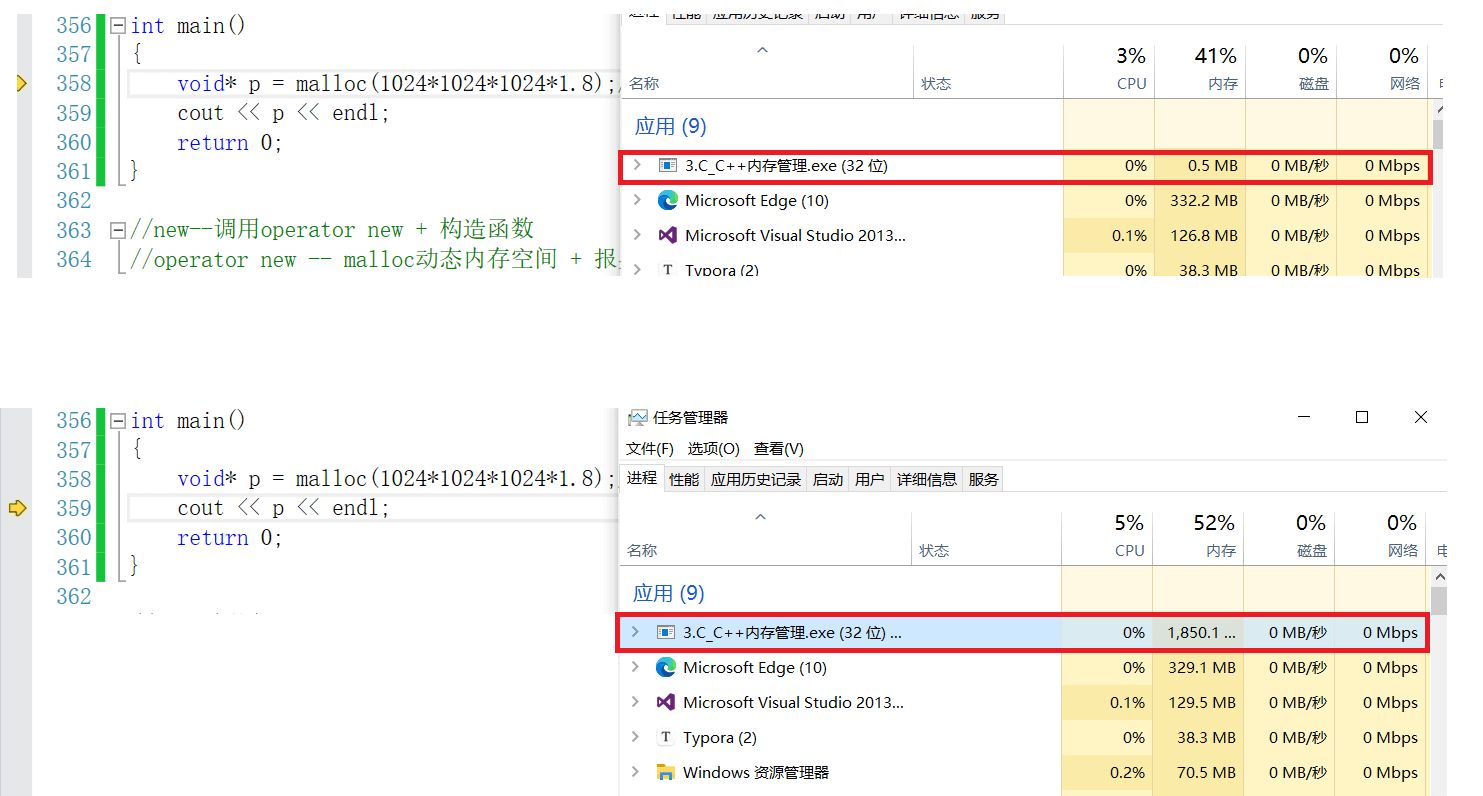Screen dimensions: 1483x796
Task: Click the Microsoft Edge icon in the process list
Action: (x=668, y=667)
